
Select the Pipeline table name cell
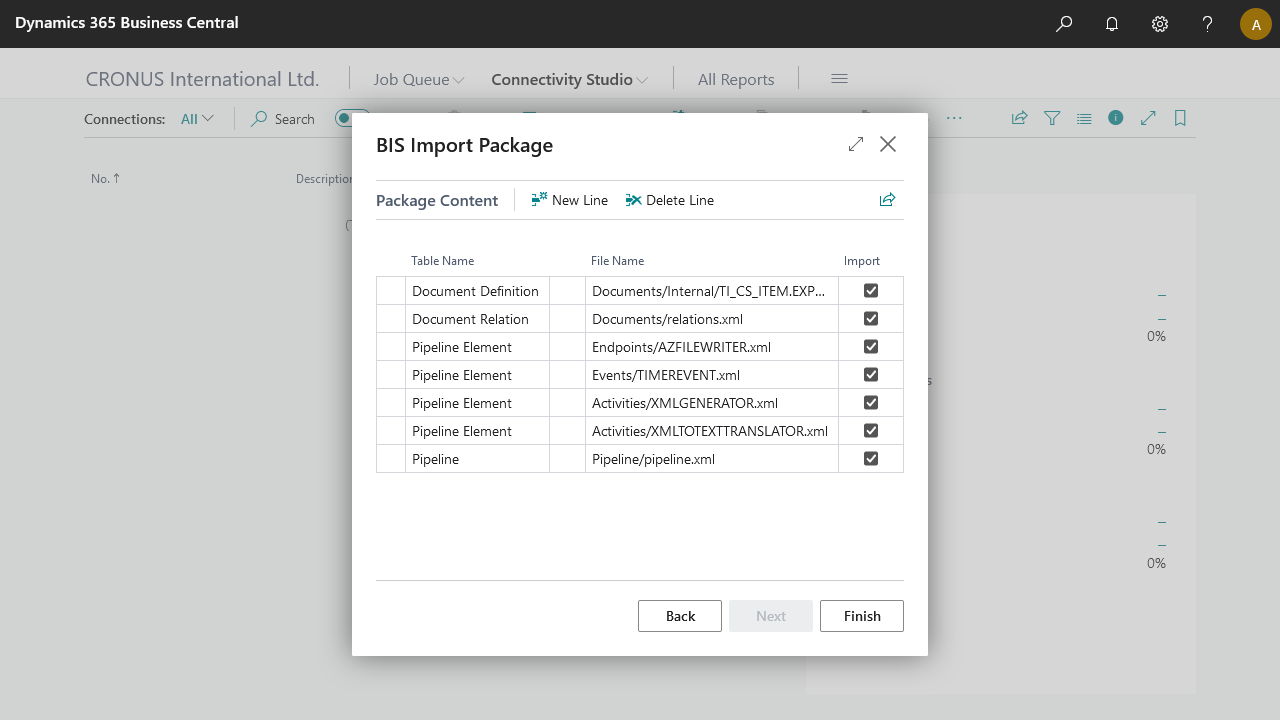click(478, 459)
